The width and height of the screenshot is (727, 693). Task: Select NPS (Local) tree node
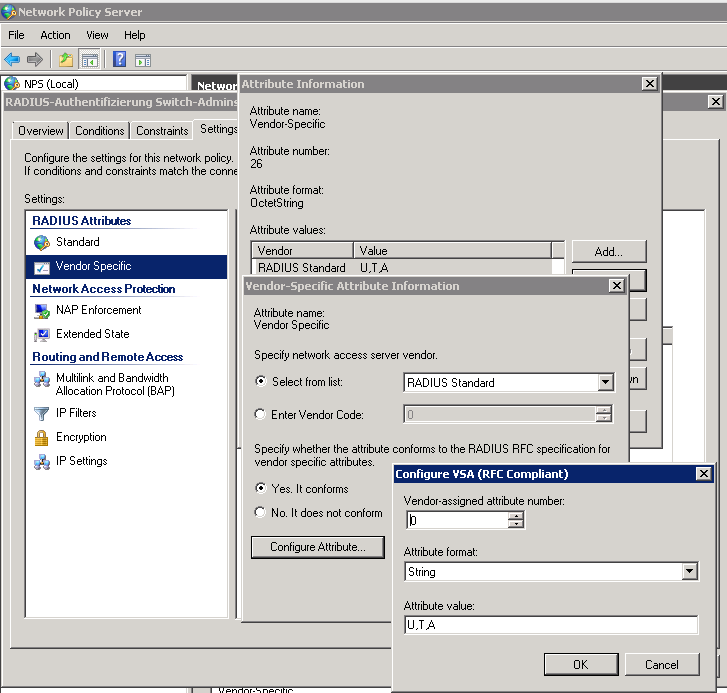point(51,84)
